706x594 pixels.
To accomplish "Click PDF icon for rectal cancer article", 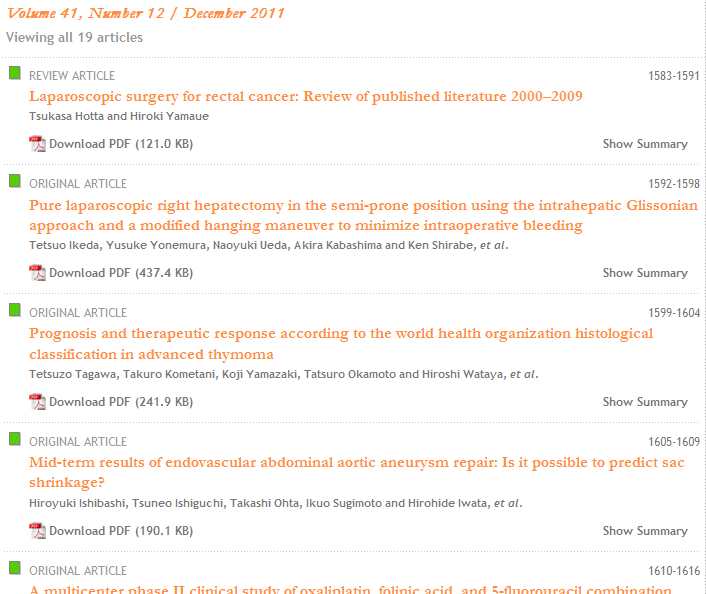I will pyautogui.click(x=37, y=144).
